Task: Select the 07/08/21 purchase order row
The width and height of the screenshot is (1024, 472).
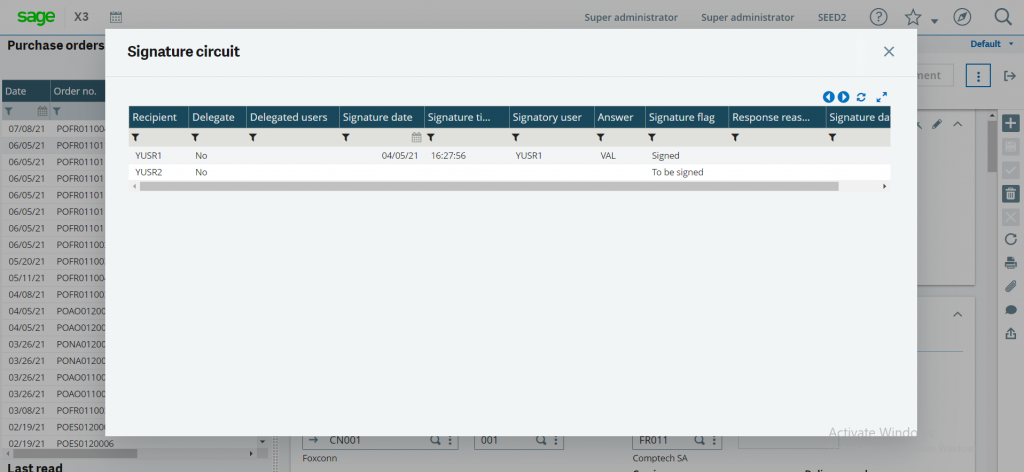Action: click(x=54, y=129)
